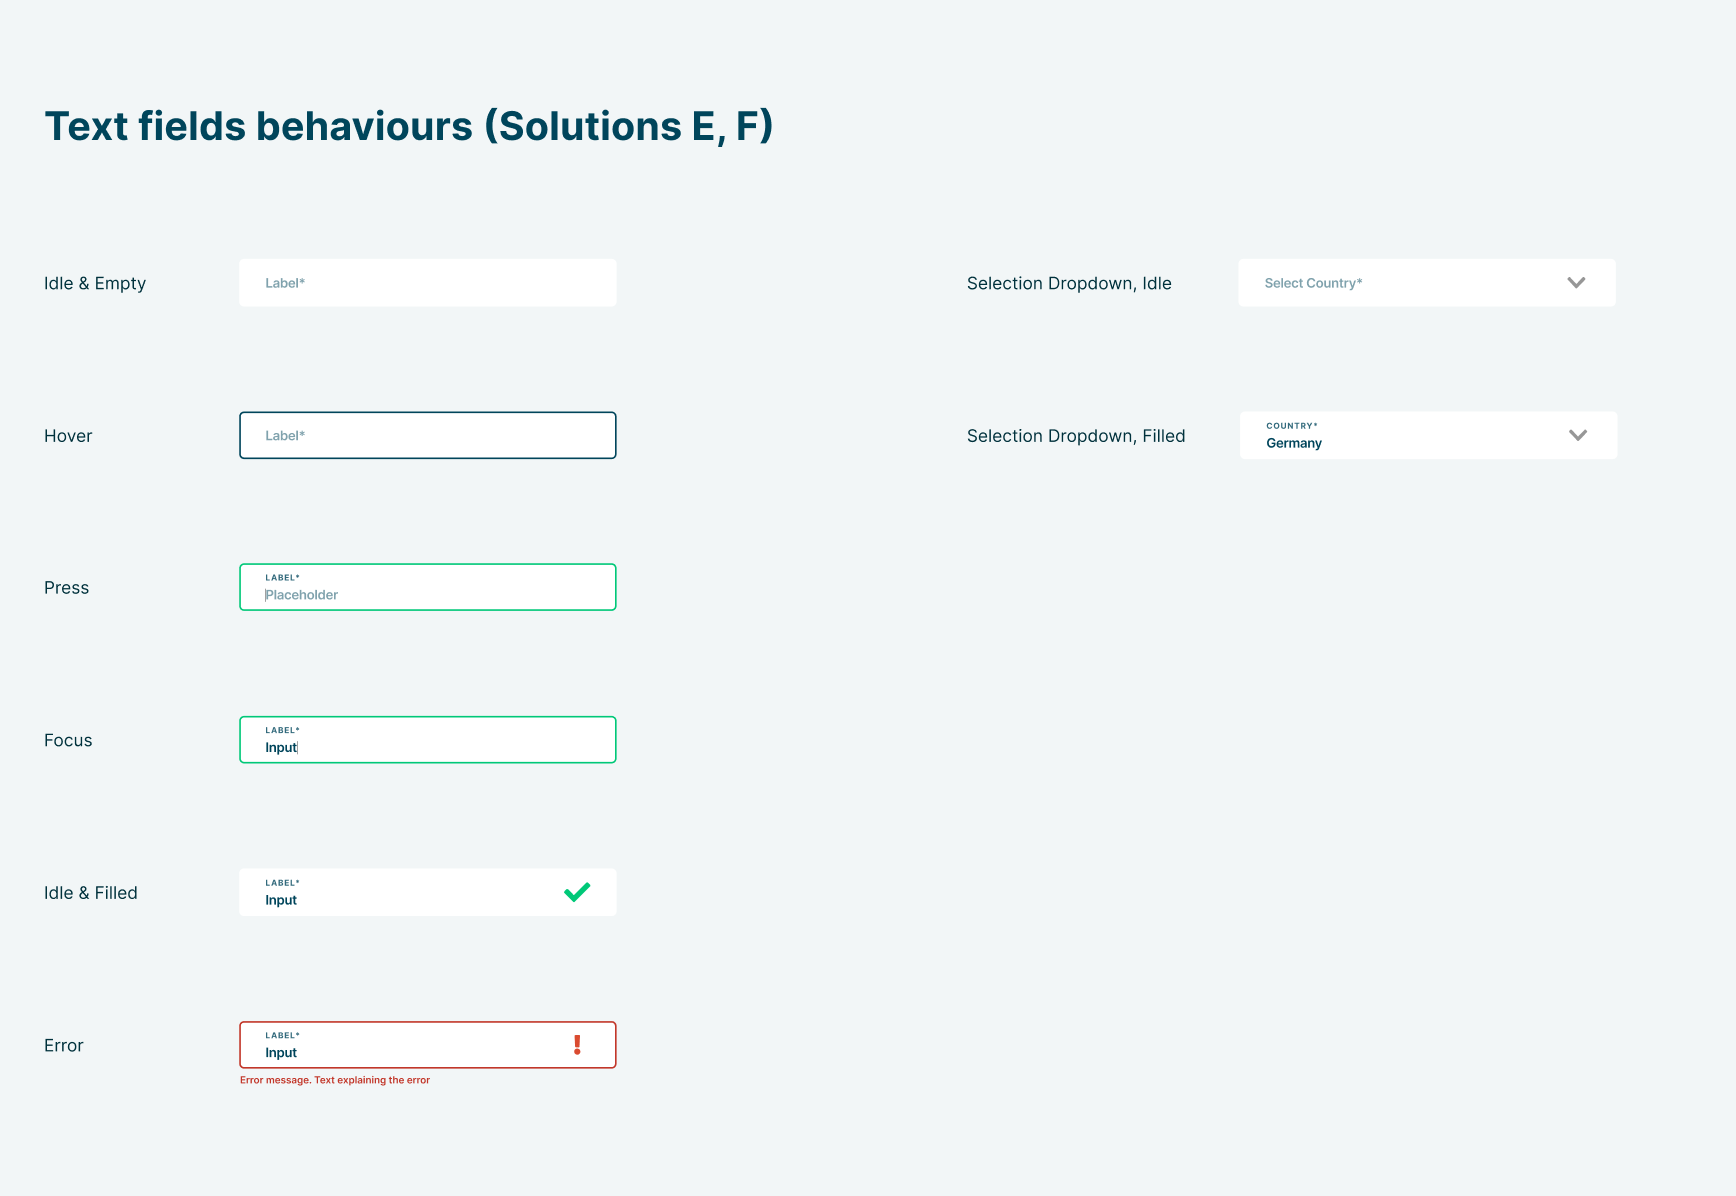Expand the Select Country dropdown chevron

tap(1576, 283)
